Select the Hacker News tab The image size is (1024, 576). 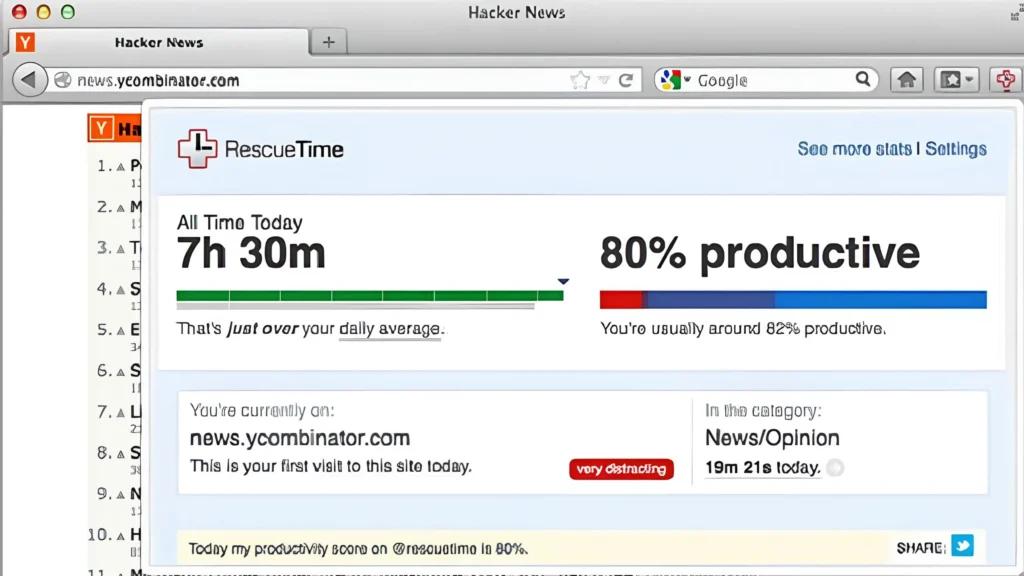(x=159, y=42)
